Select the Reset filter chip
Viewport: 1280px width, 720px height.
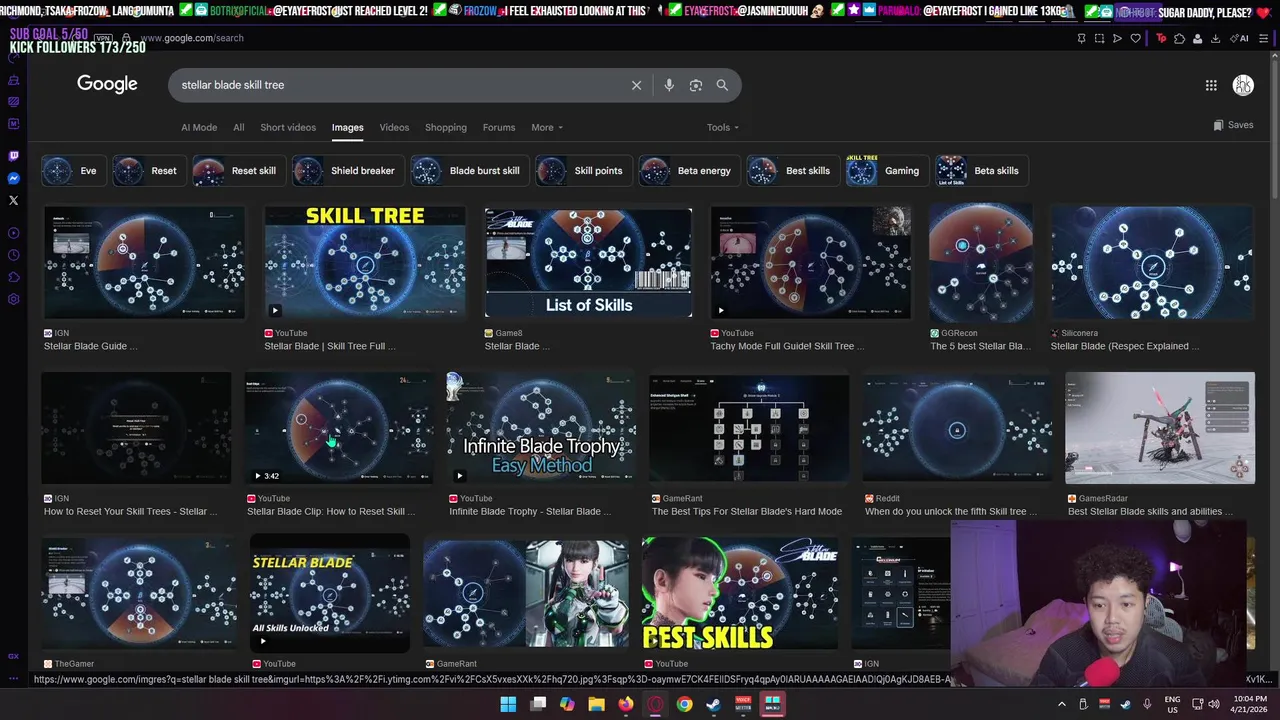[x=149, y=171]
